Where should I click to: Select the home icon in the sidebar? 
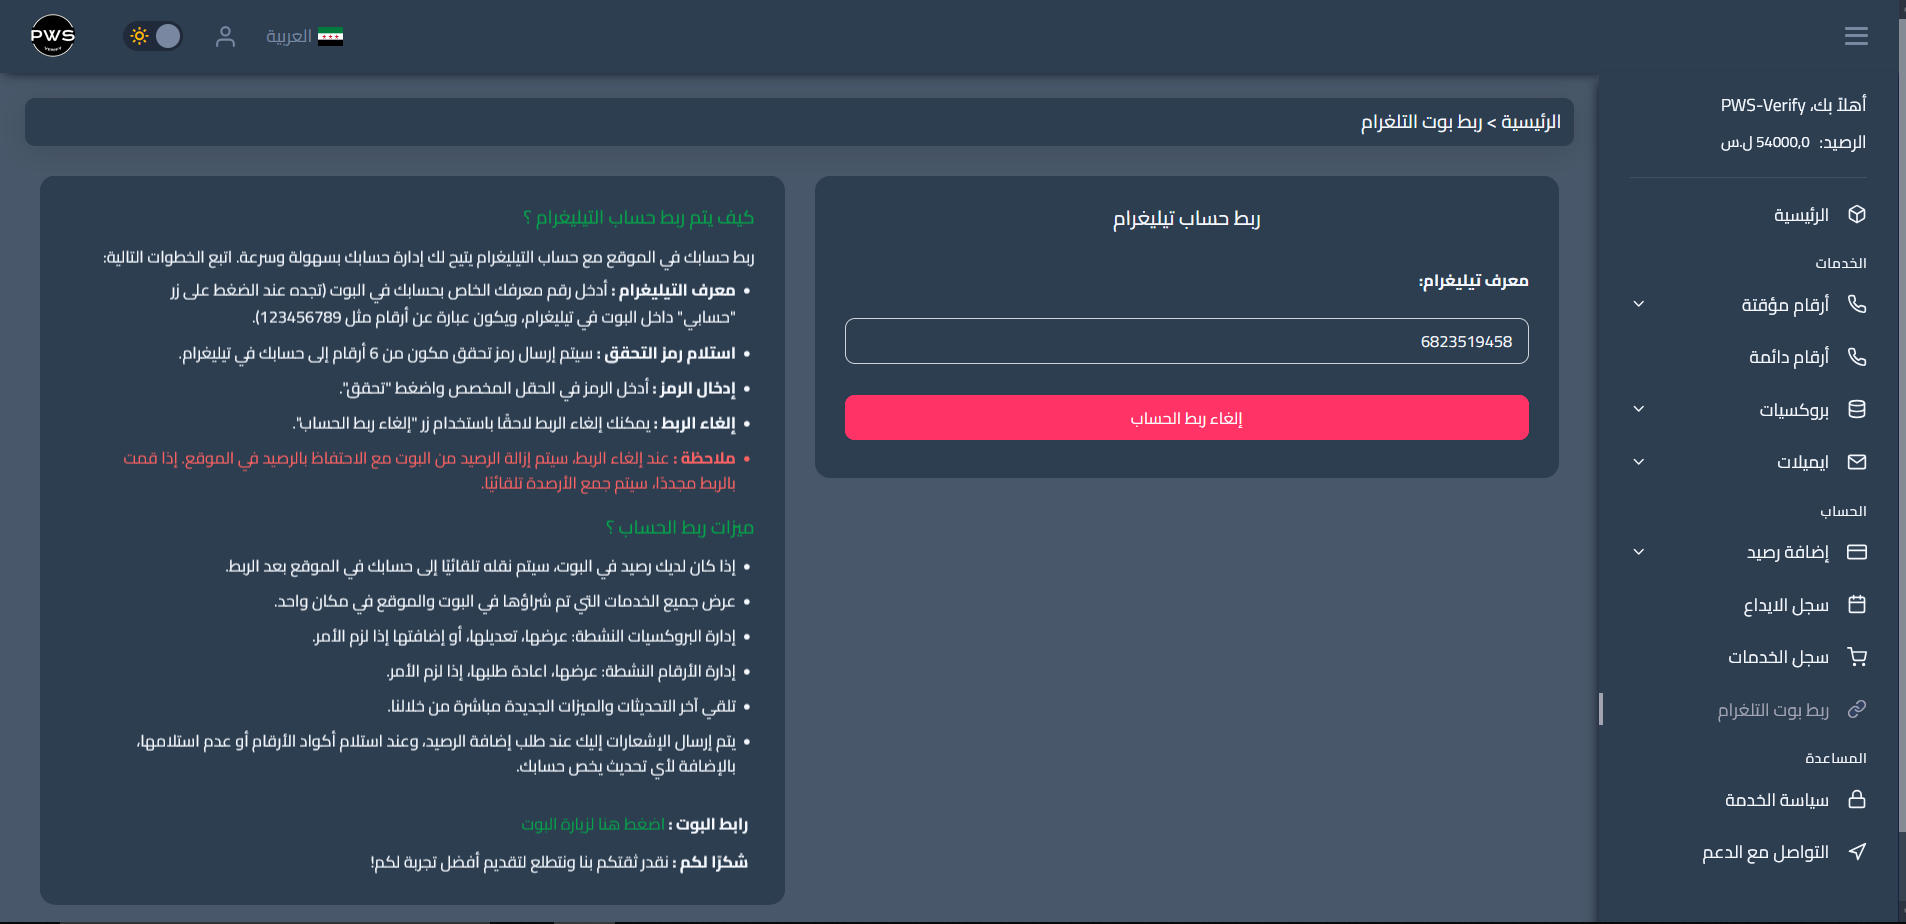[1857, 214]
